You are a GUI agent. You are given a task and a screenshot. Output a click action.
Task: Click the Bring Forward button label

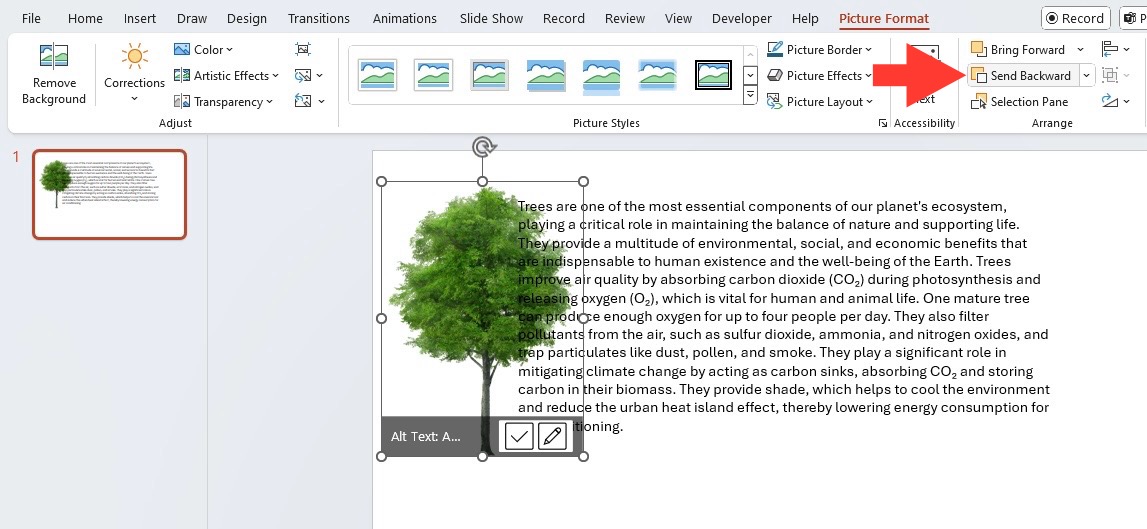pyautogui.click(x=1028, y=50)
